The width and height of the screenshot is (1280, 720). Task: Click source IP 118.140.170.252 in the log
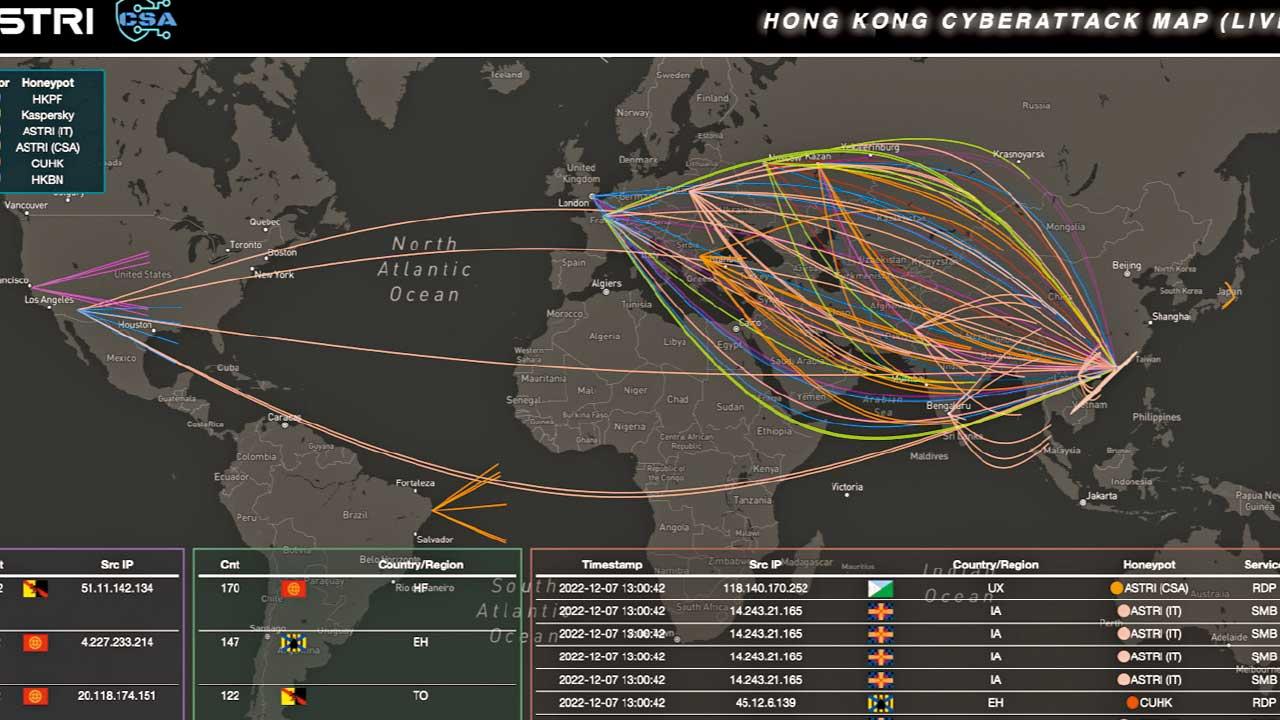(765, 588)
